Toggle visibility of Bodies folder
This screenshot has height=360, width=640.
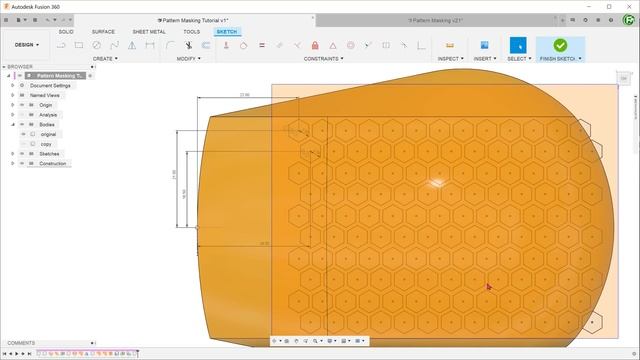click(x=22, y=124)
